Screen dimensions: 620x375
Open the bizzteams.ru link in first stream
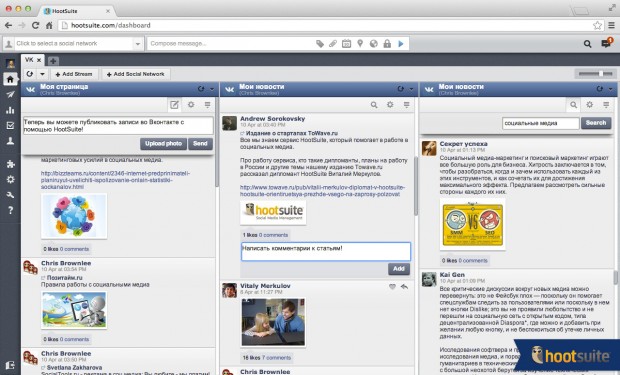click(x=115, y=180)
